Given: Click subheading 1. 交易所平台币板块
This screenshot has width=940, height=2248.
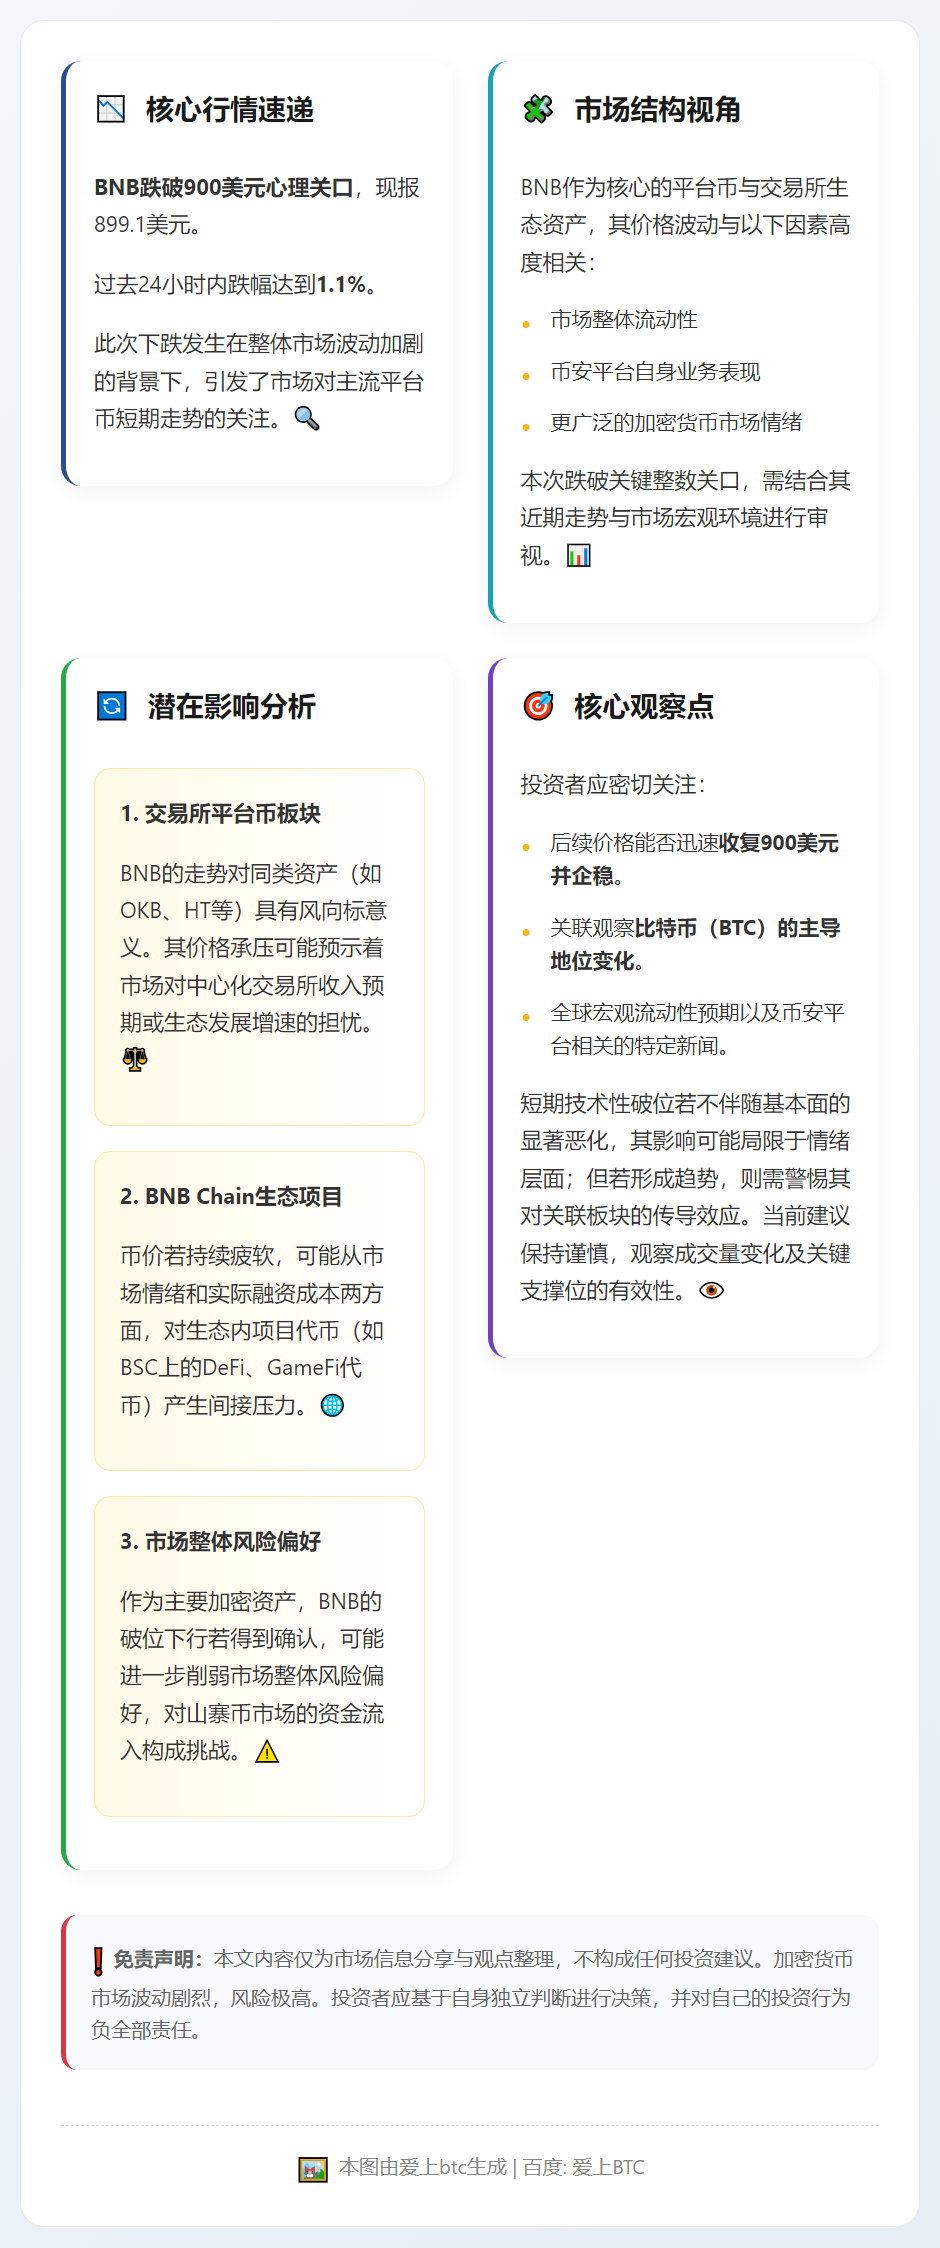Looking at the screenshot, I should (x=220, y=814).
